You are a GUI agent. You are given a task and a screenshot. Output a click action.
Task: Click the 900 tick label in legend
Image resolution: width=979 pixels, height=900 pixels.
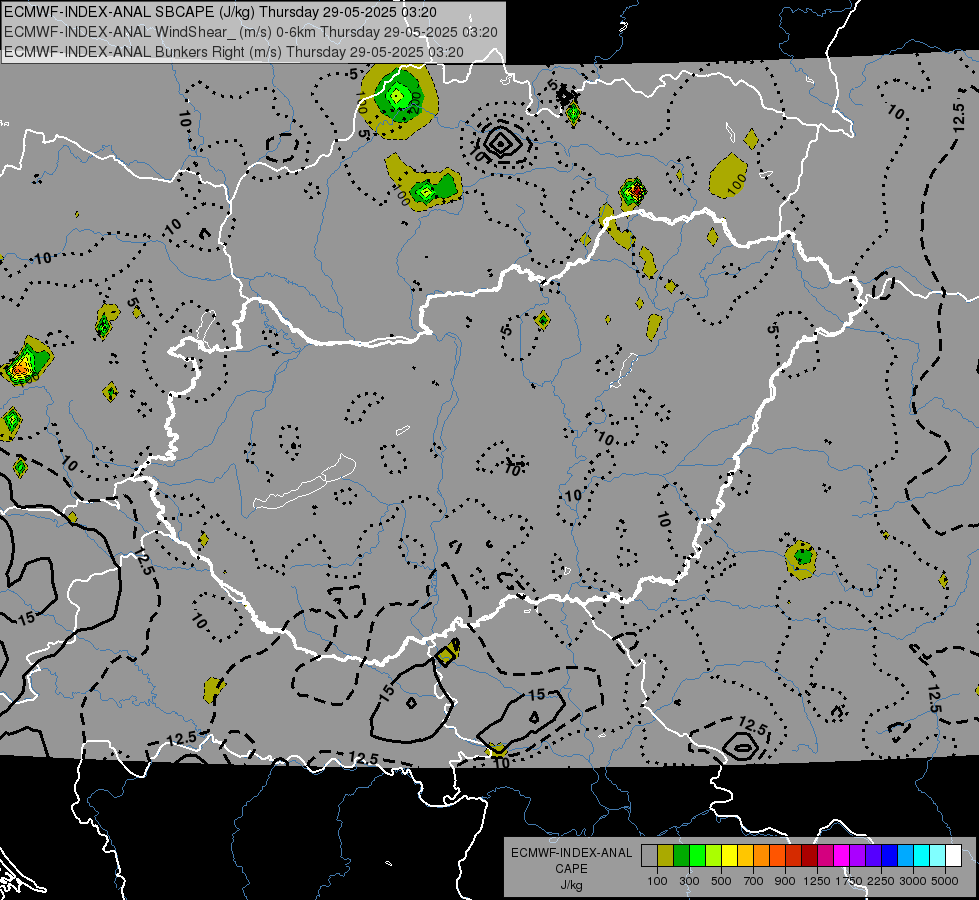(x=785, y=881)
